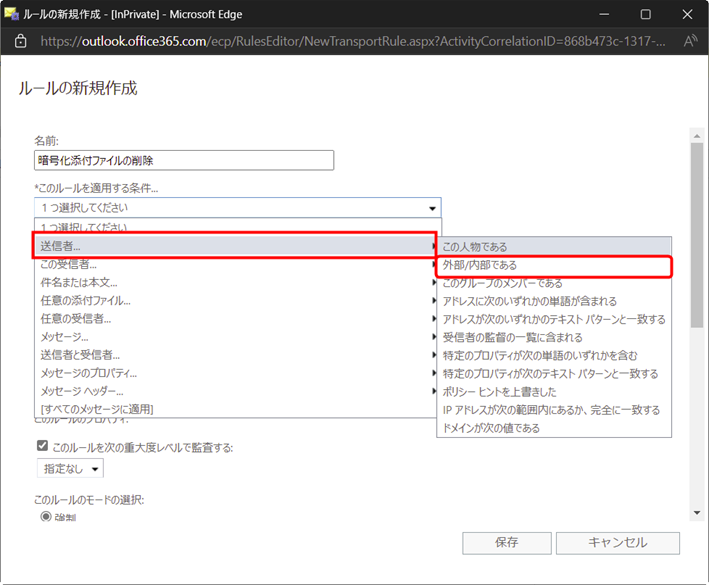Image resolution: width=709 pixels, height=585 pixels.
Task: Choose submenu item この人物である
Action: [x=554, y=247]
